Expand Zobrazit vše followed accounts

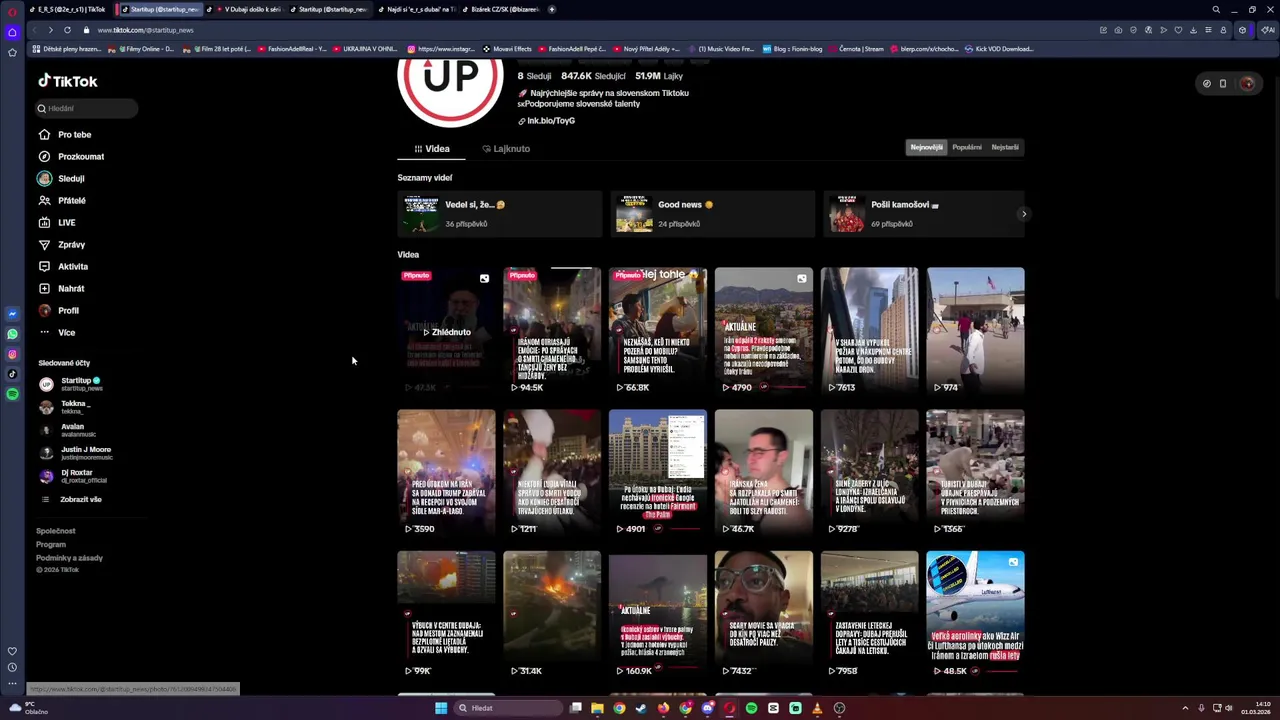coord(70,499)
